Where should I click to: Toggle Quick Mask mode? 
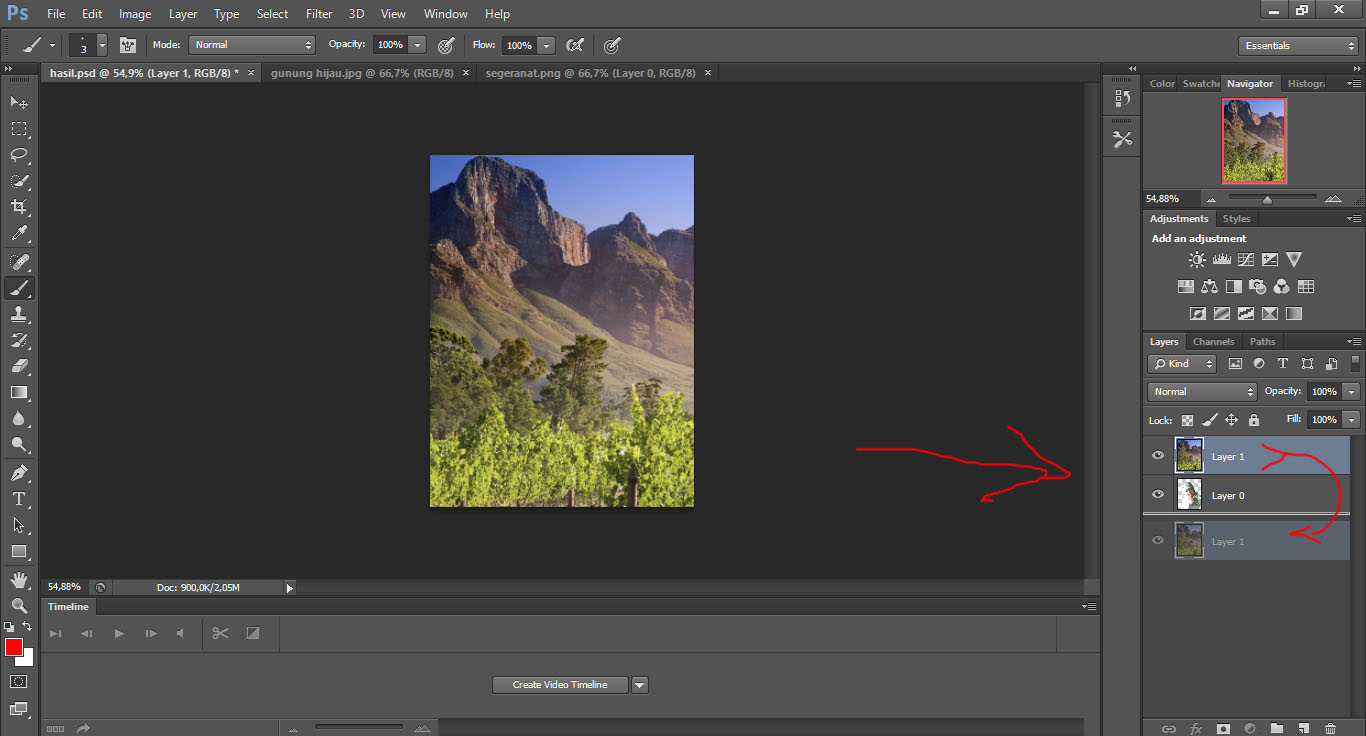pyautogui.click(x=19, y=681)
